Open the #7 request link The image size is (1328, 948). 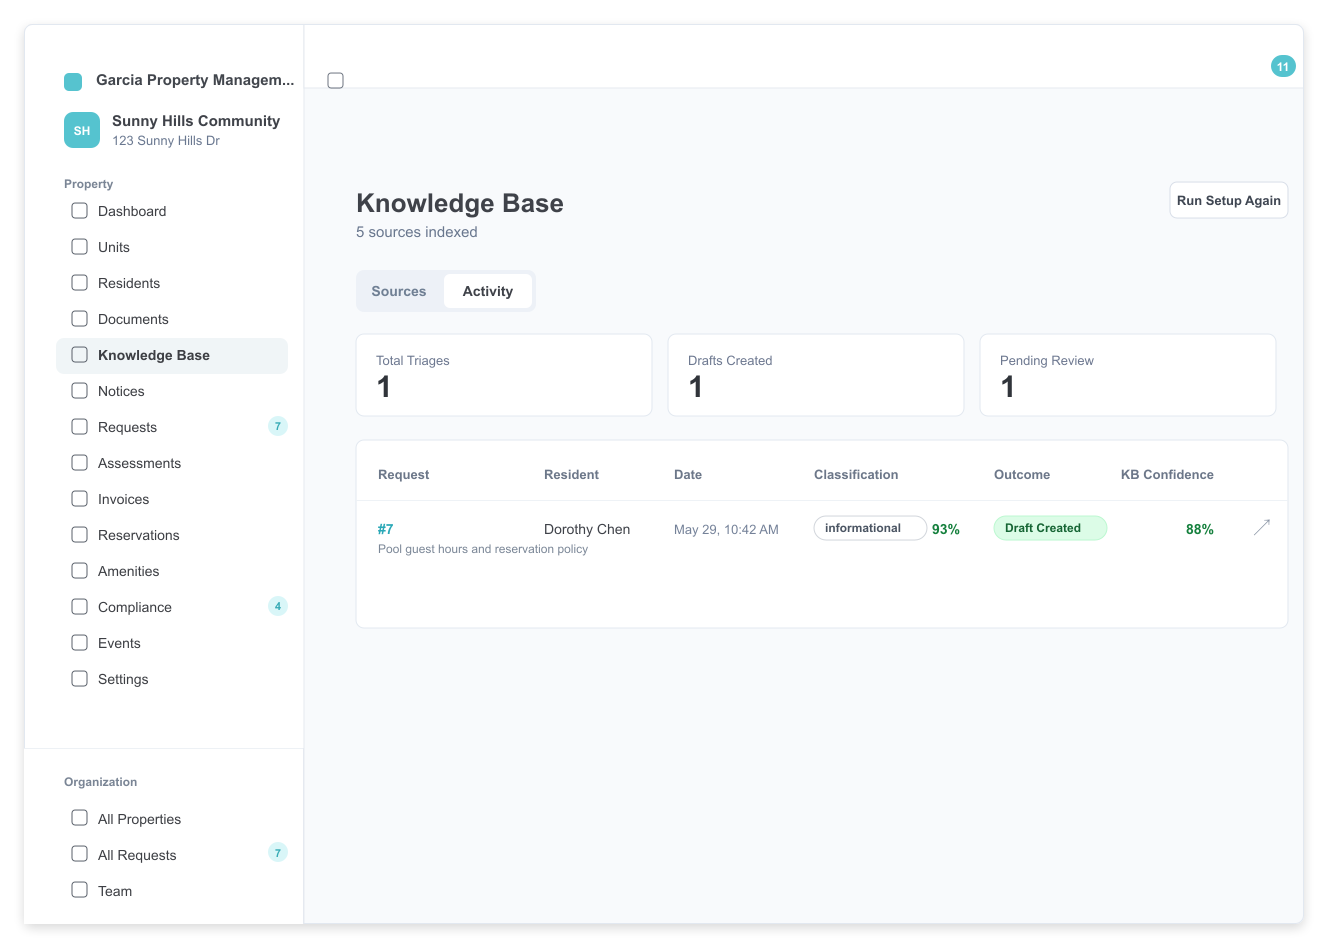click(385, 529)
